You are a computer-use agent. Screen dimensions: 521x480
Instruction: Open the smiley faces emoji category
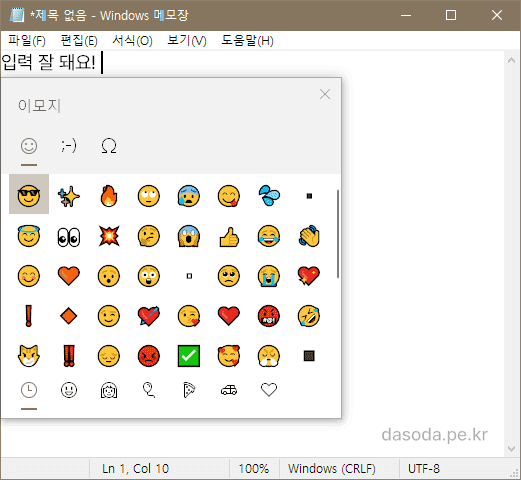coord(69,390)
